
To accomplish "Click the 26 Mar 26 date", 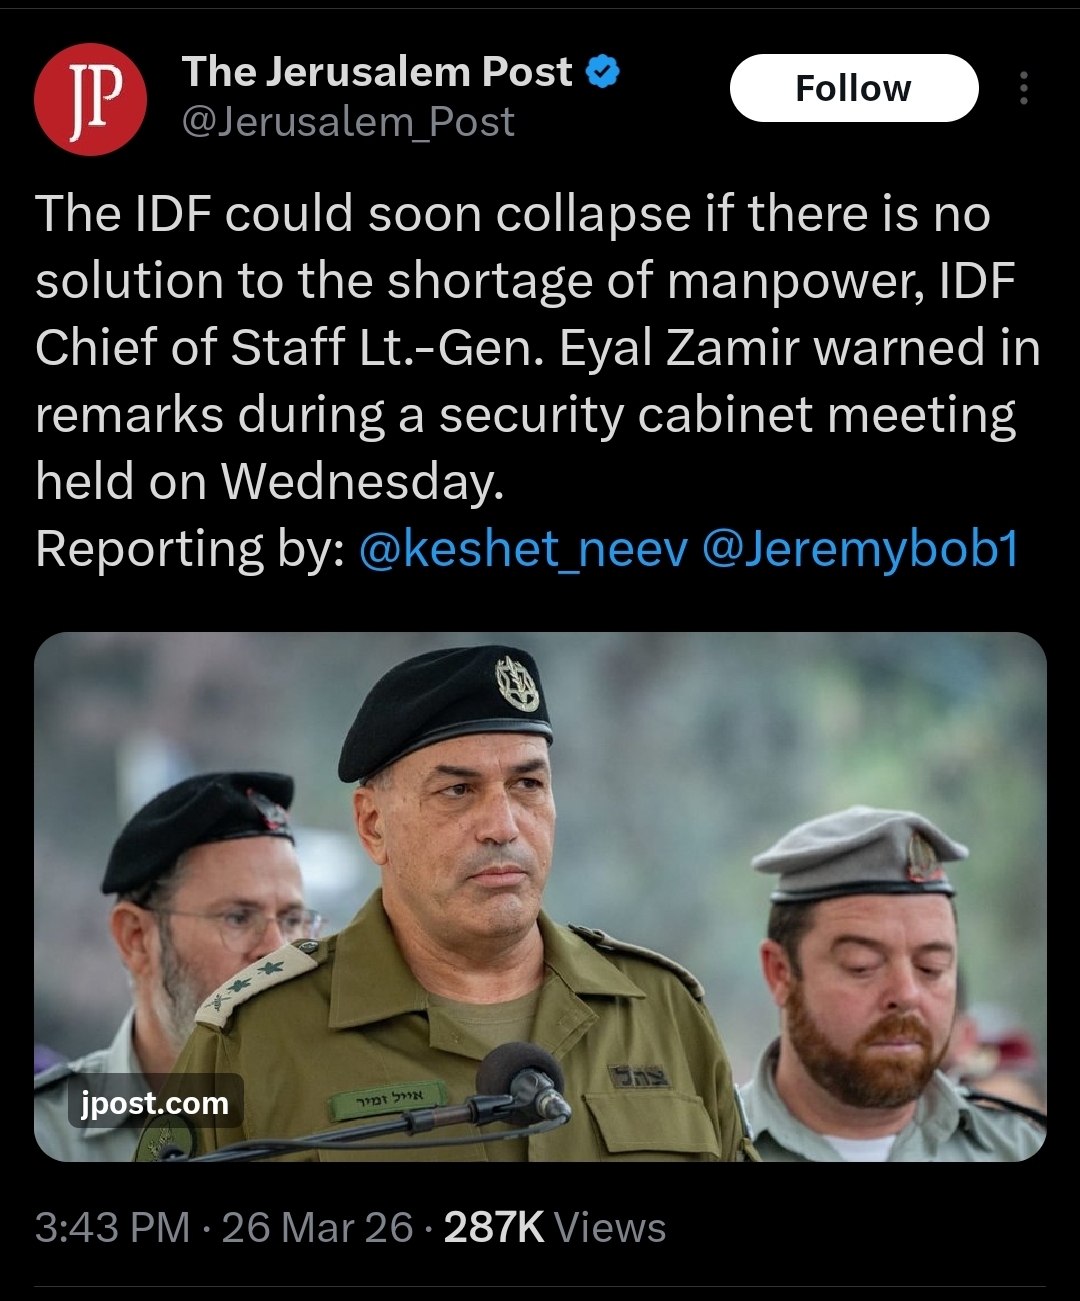I will 317,1227.
